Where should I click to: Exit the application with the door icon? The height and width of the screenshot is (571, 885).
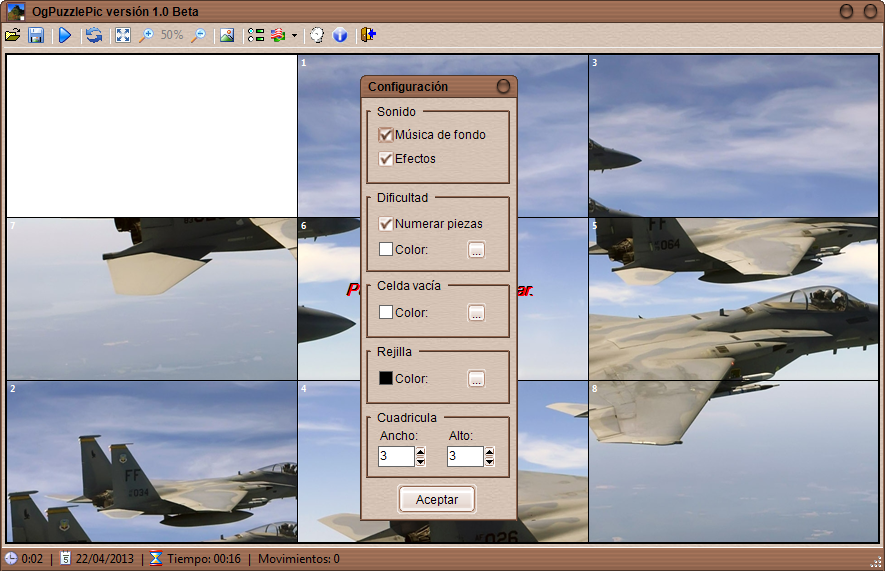(368, 35)
